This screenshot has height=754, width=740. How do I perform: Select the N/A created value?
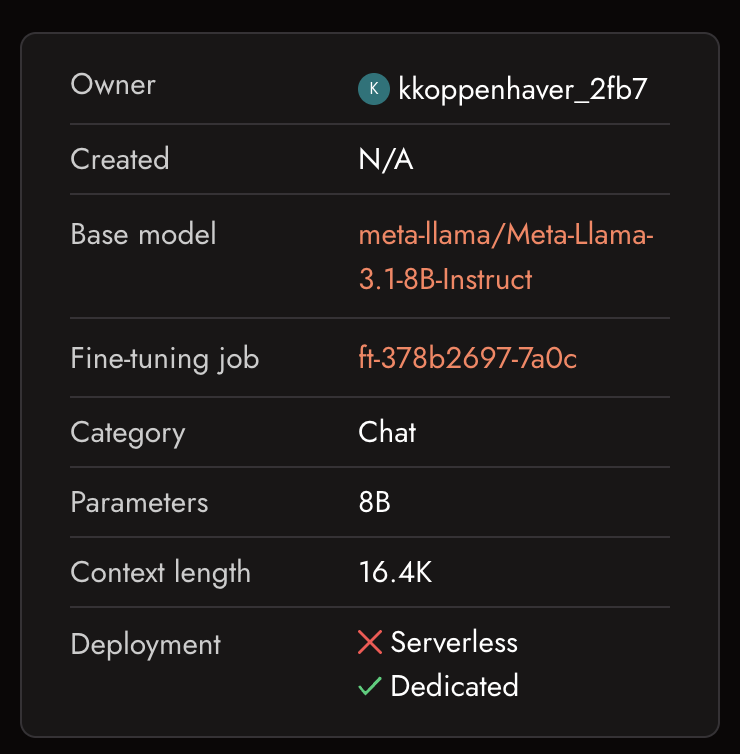point(386,159)
